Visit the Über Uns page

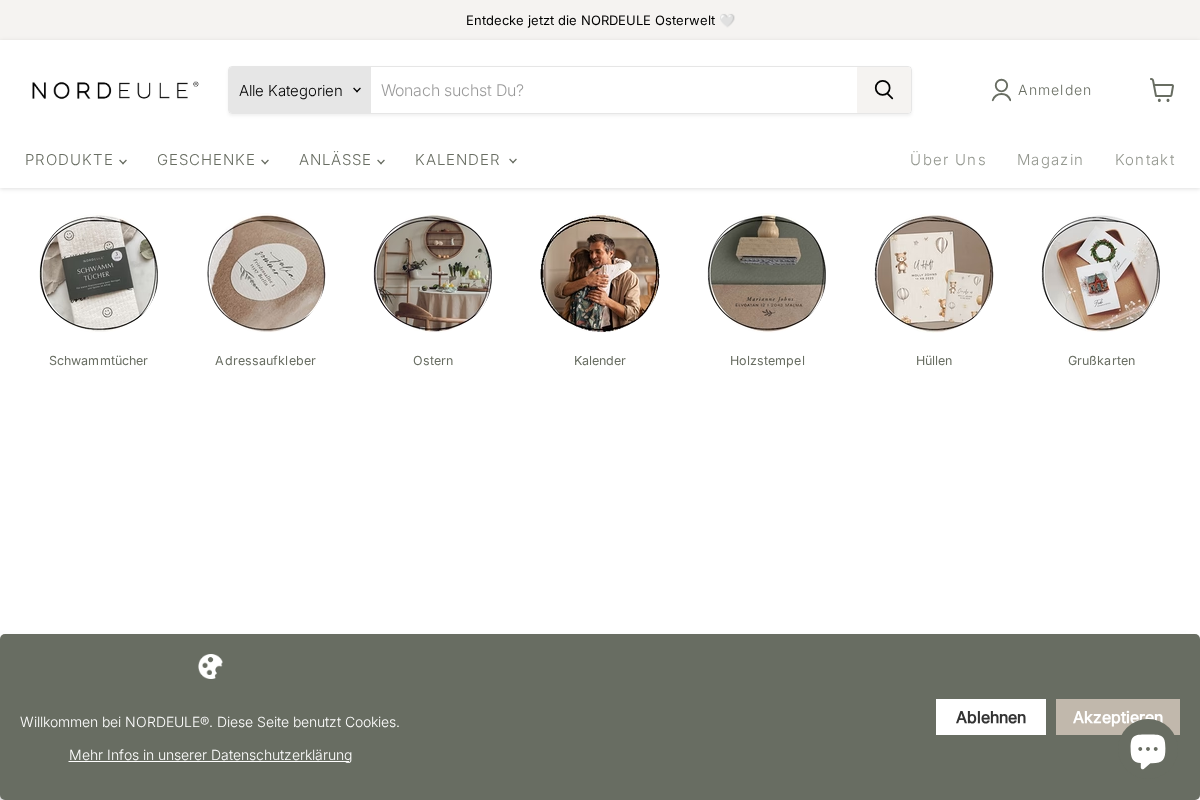948,160
